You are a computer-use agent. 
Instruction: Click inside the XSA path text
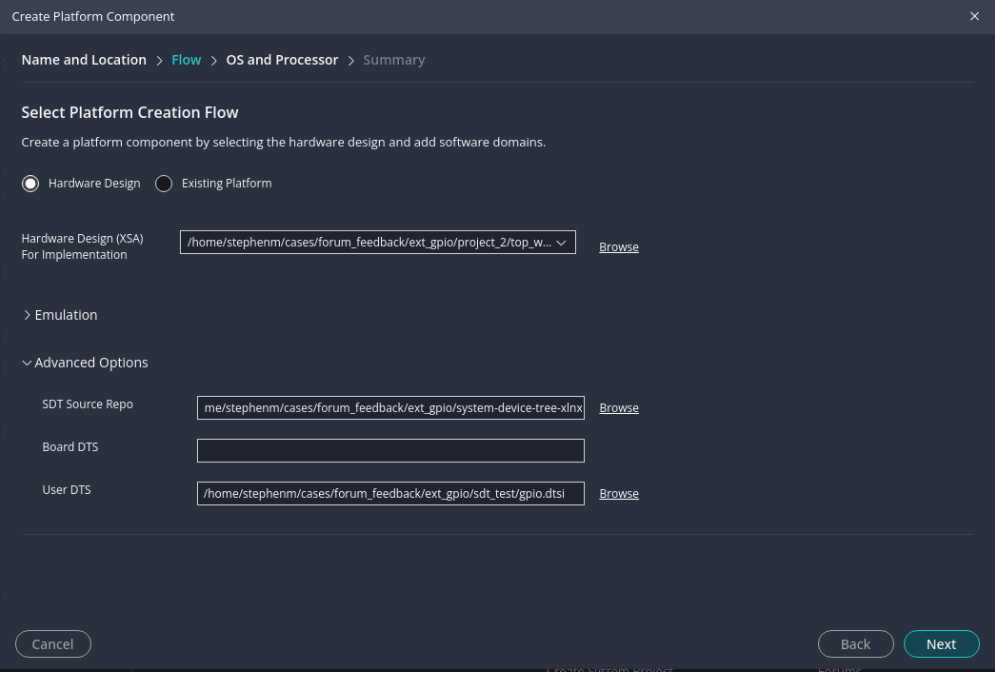(x=365, y=242)
